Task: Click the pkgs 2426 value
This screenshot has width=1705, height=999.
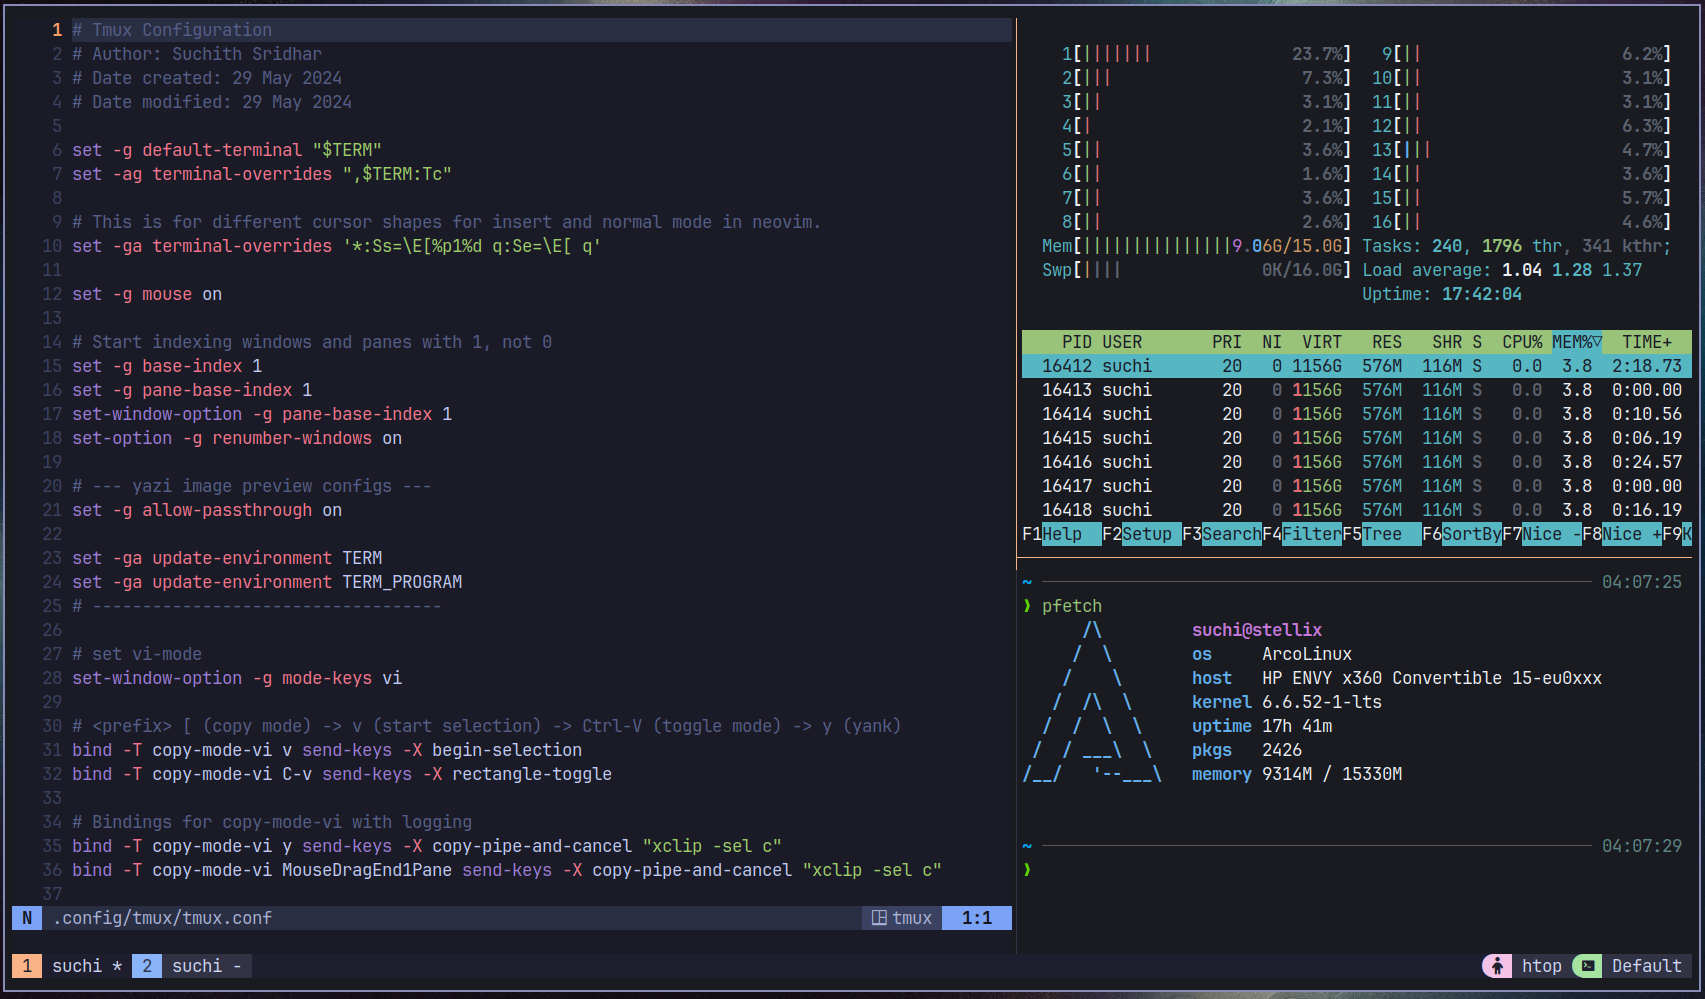Action: [1282, 750]
